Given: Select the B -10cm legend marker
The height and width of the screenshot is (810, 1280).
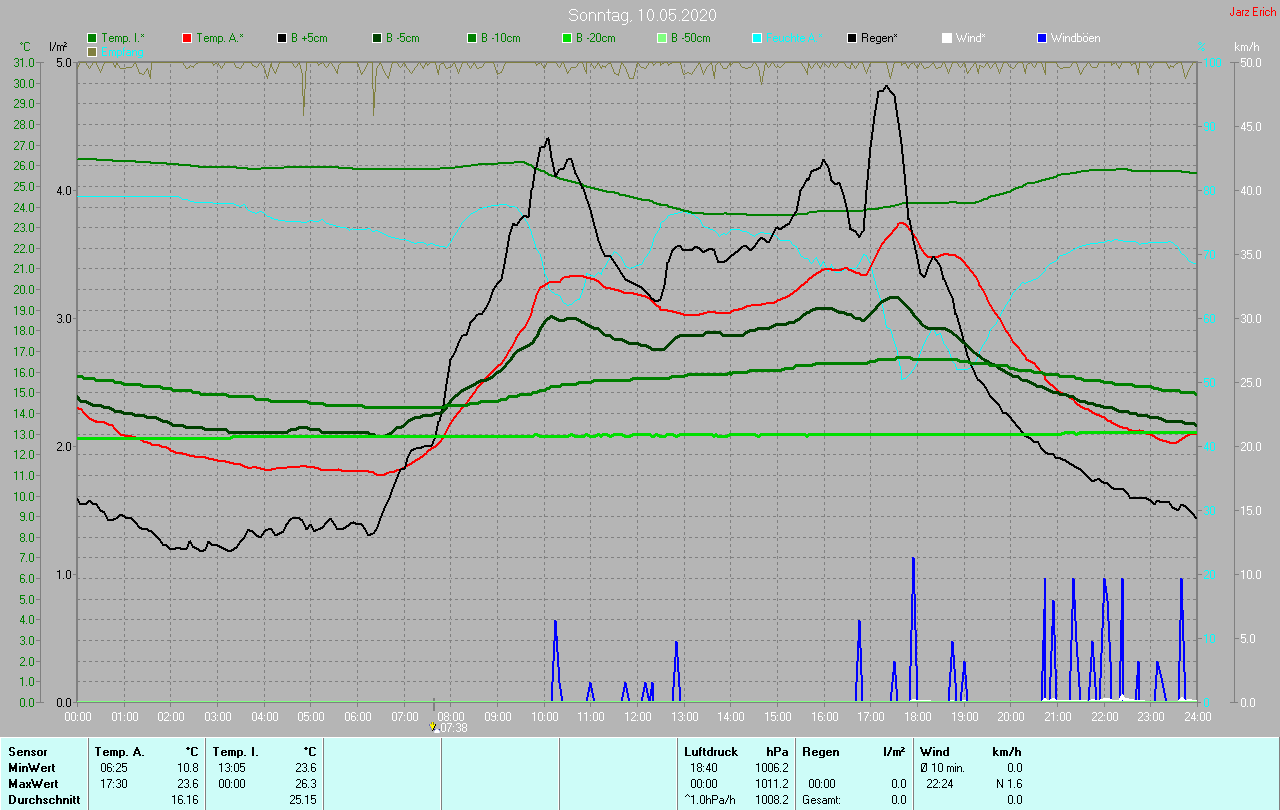Looking at the screenshot, I should pyautogui.click(x=472, y=38).
